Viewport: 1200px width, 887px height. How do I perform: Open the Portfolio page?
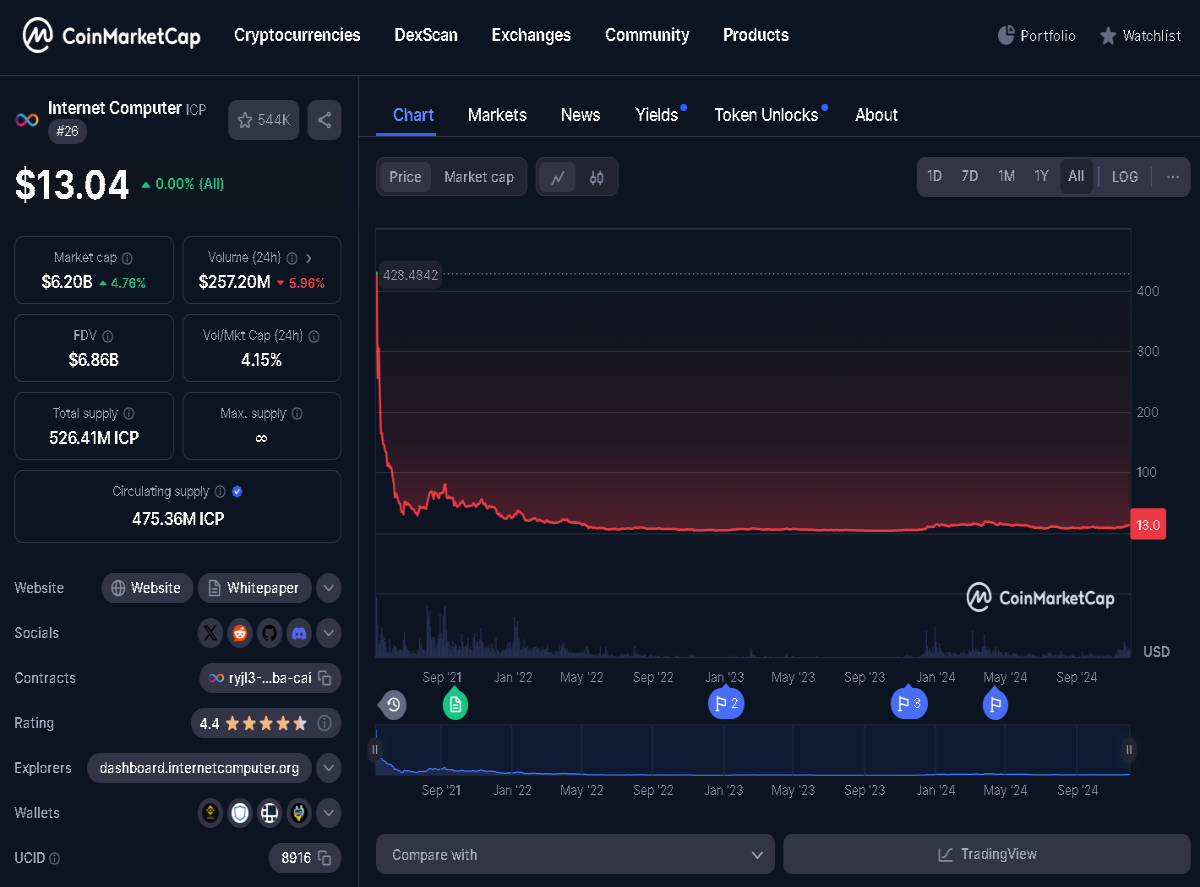(x=1036, y=36)
